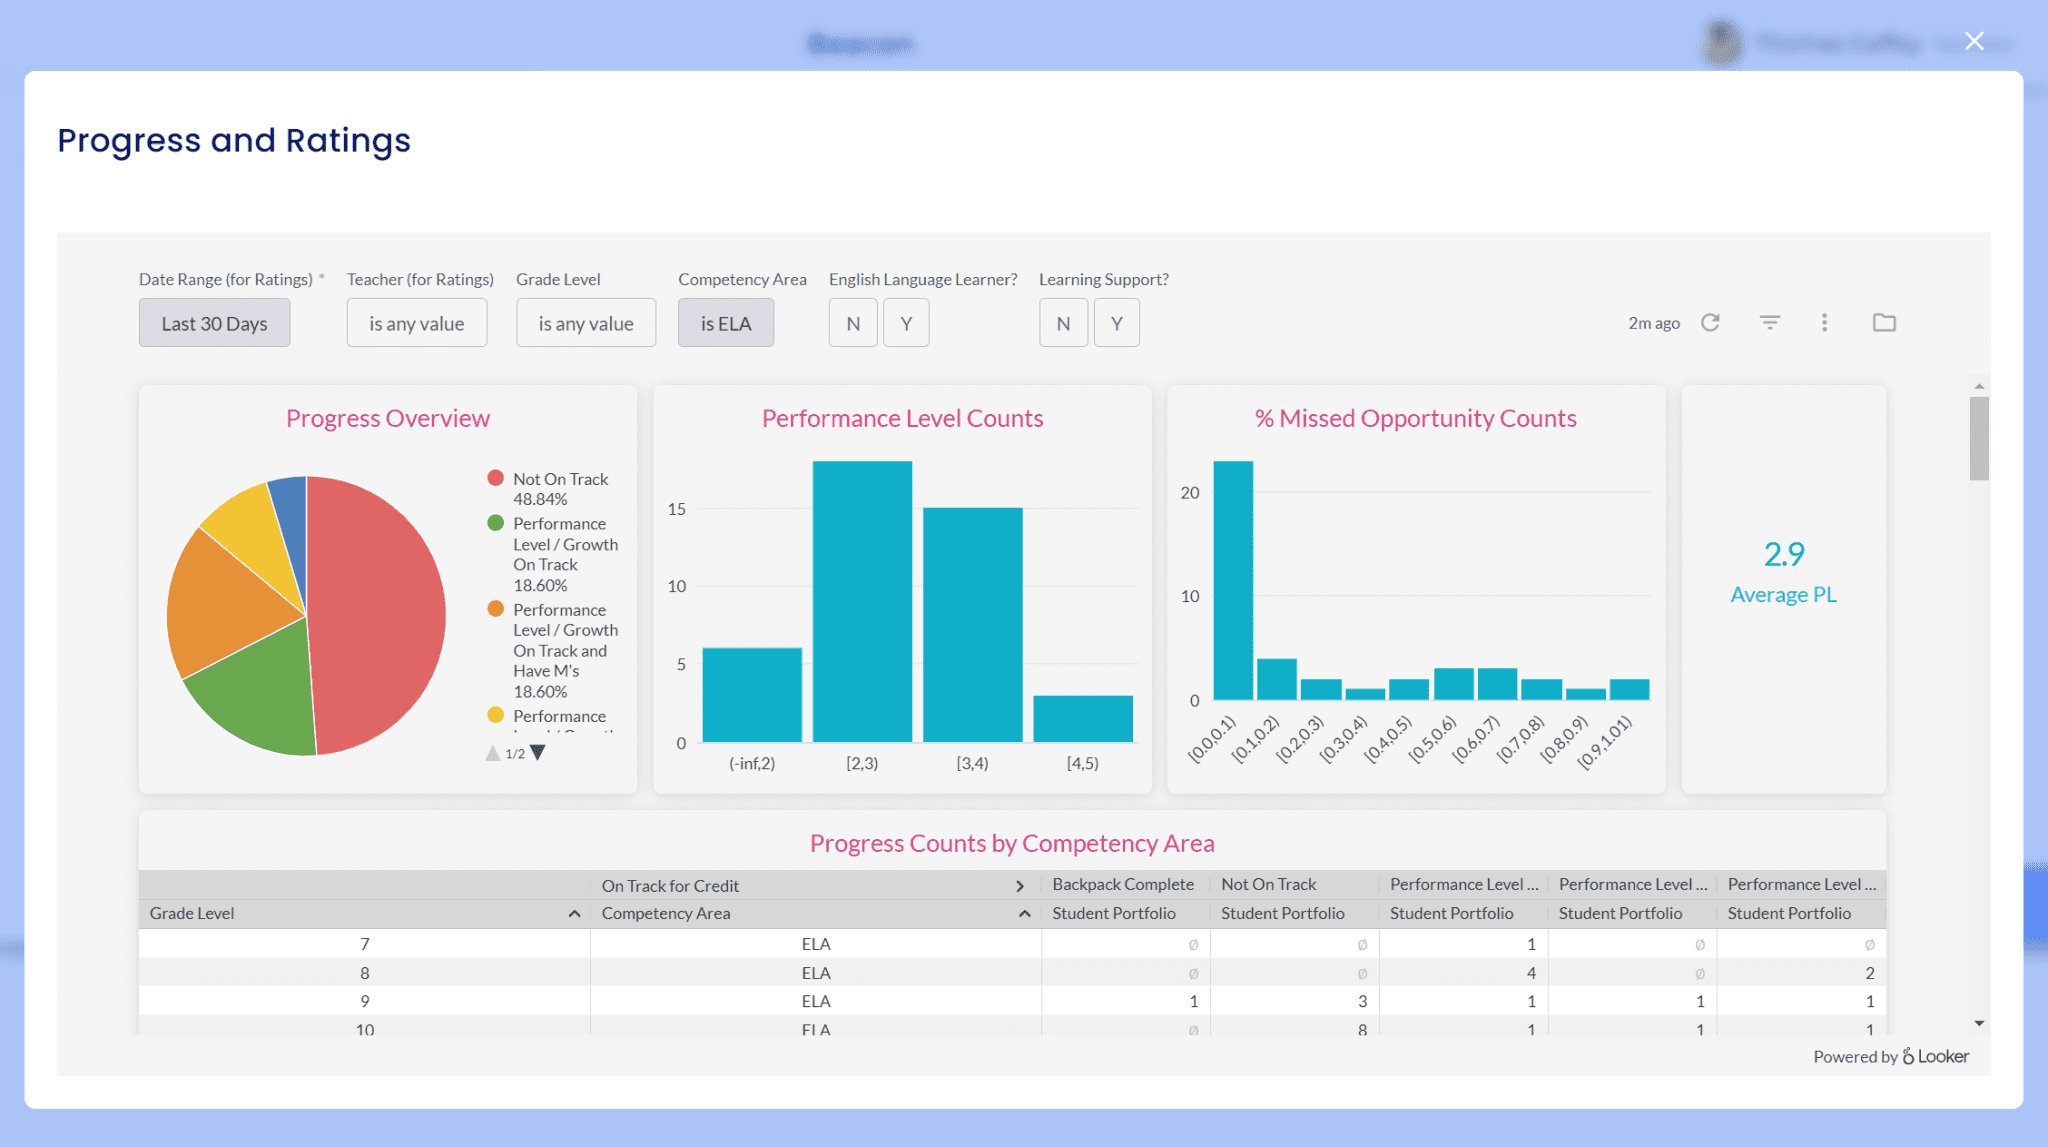Viewport: 2048px width, 1147px height.
Task: Expand the On Track for Credit column chevron
Action: point(1019,886)
